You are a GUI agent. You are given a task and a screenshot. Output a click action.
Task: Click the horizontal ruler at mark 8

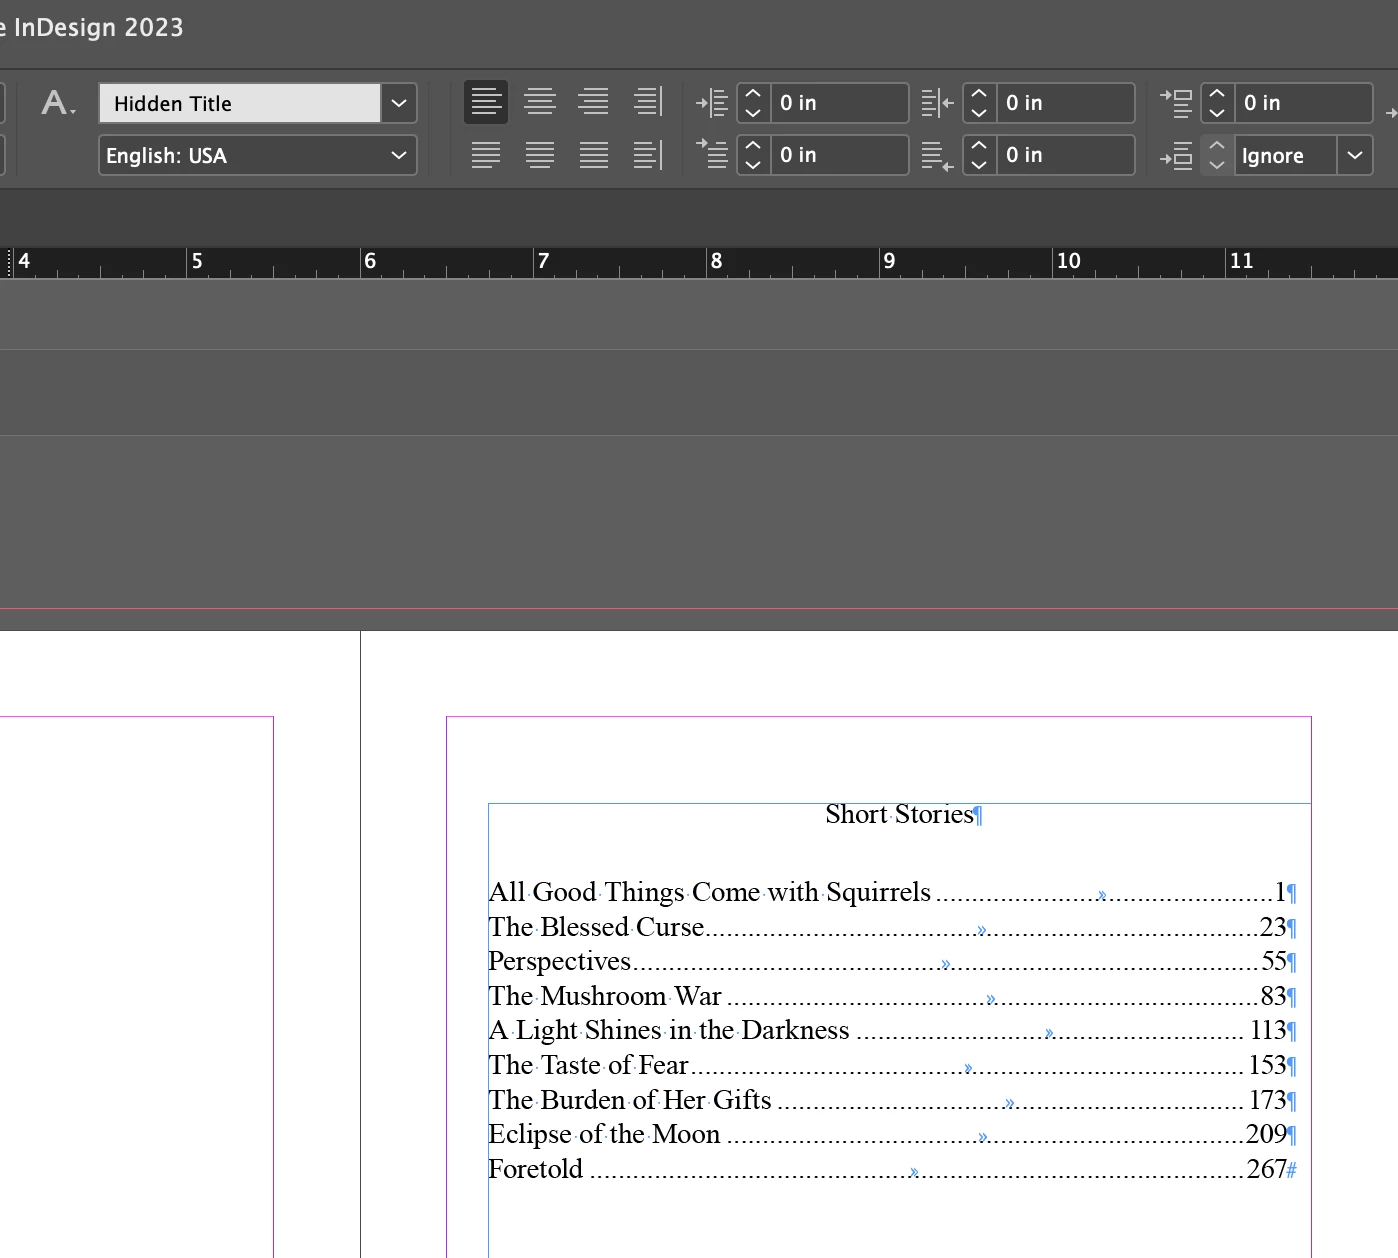coord(716,261)
